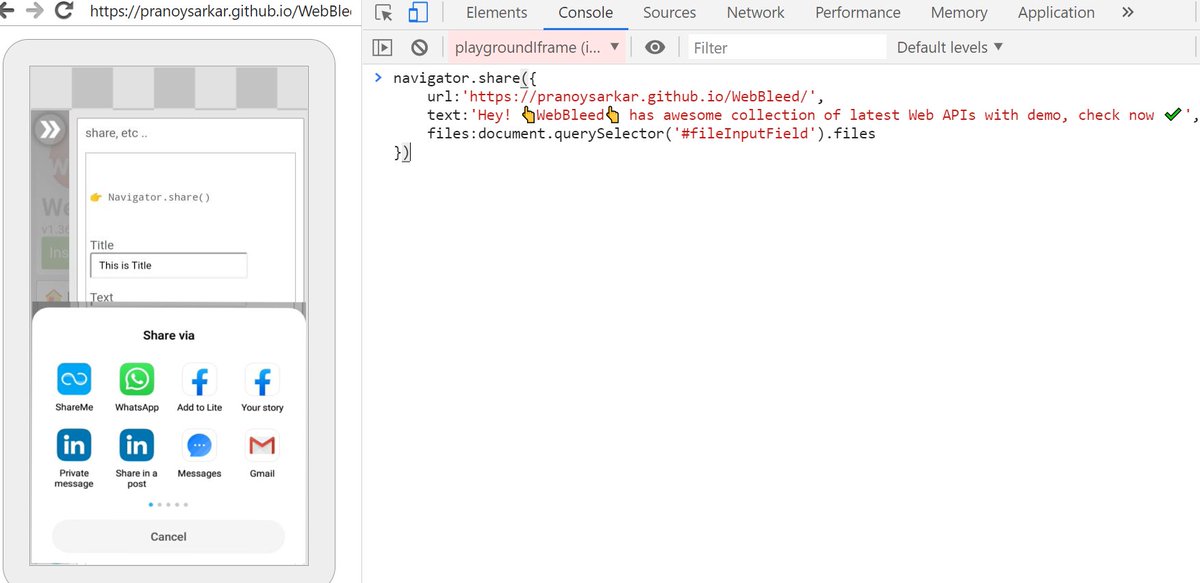Expand the sidebar with double-chevron button
Viewport: 1200px width, 583px height.
click(49, 129)
